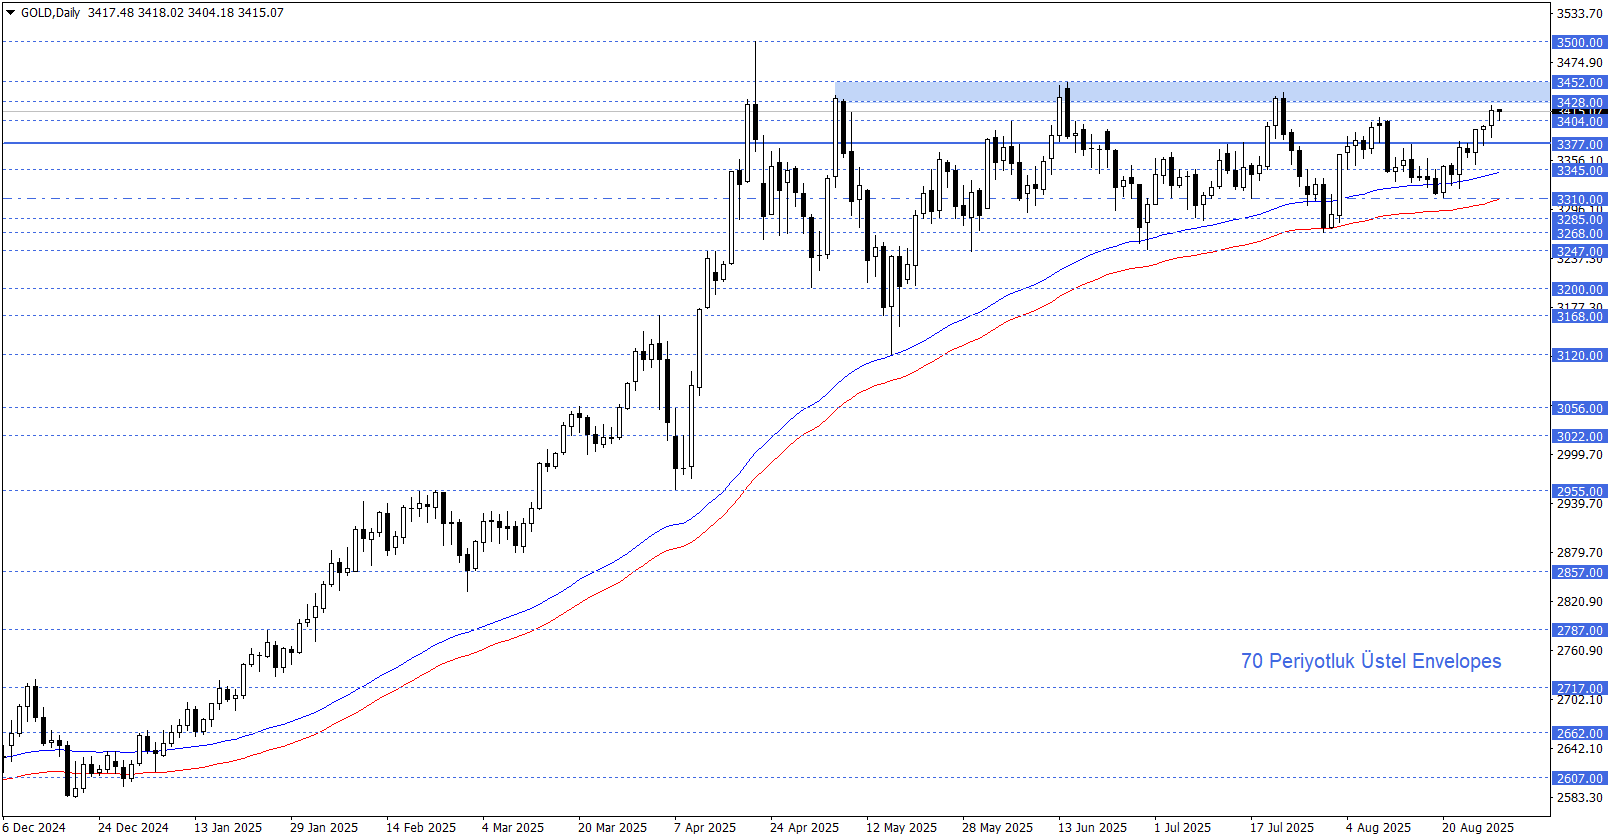This screenshot has width=1614, height=840.
Task: Click the 28 May 2025 date label
Action: point(998,827)
